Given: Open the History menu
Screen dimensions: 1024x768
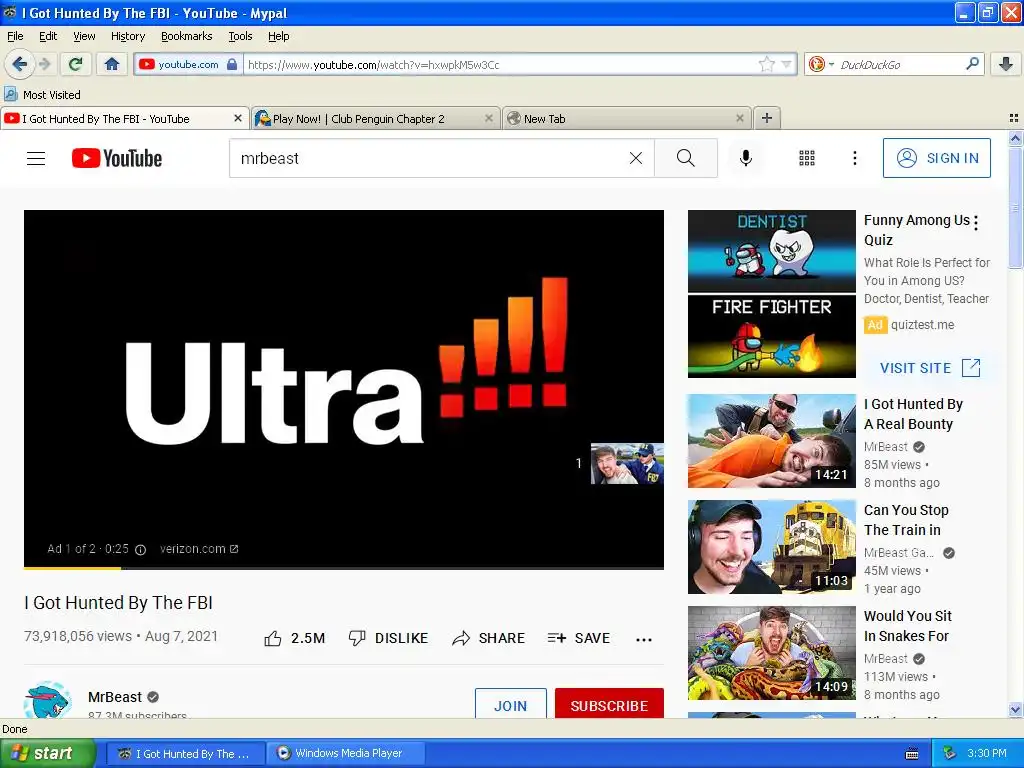Looking at the screenshot, I should pyautogui.click(x=128, y=36).
